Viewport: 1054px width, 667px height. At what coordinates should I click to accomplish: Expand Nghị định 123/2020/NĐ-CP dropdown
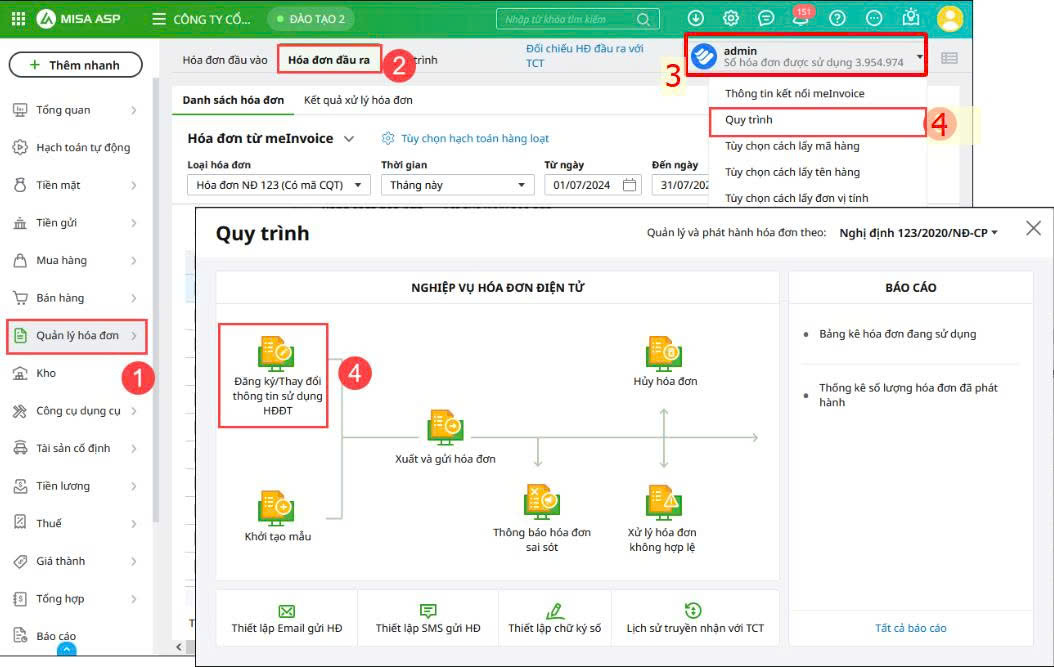(918, 233)
